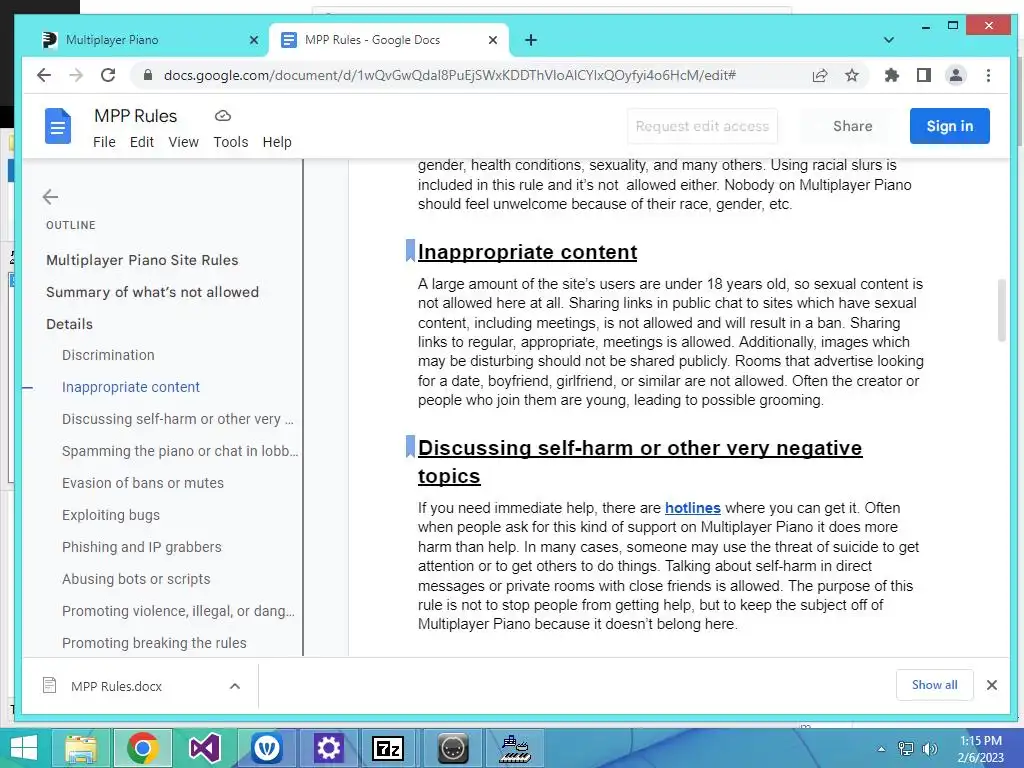
Task: Click the volume speaker tray icon
Action: click(929, 749)
